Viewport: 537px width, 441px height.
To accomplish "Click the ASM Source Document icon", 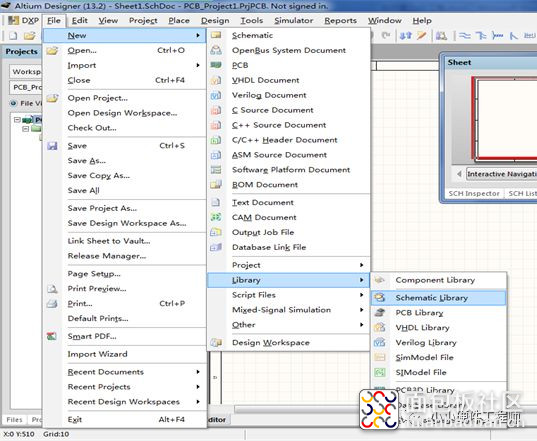I will [216, 155].
